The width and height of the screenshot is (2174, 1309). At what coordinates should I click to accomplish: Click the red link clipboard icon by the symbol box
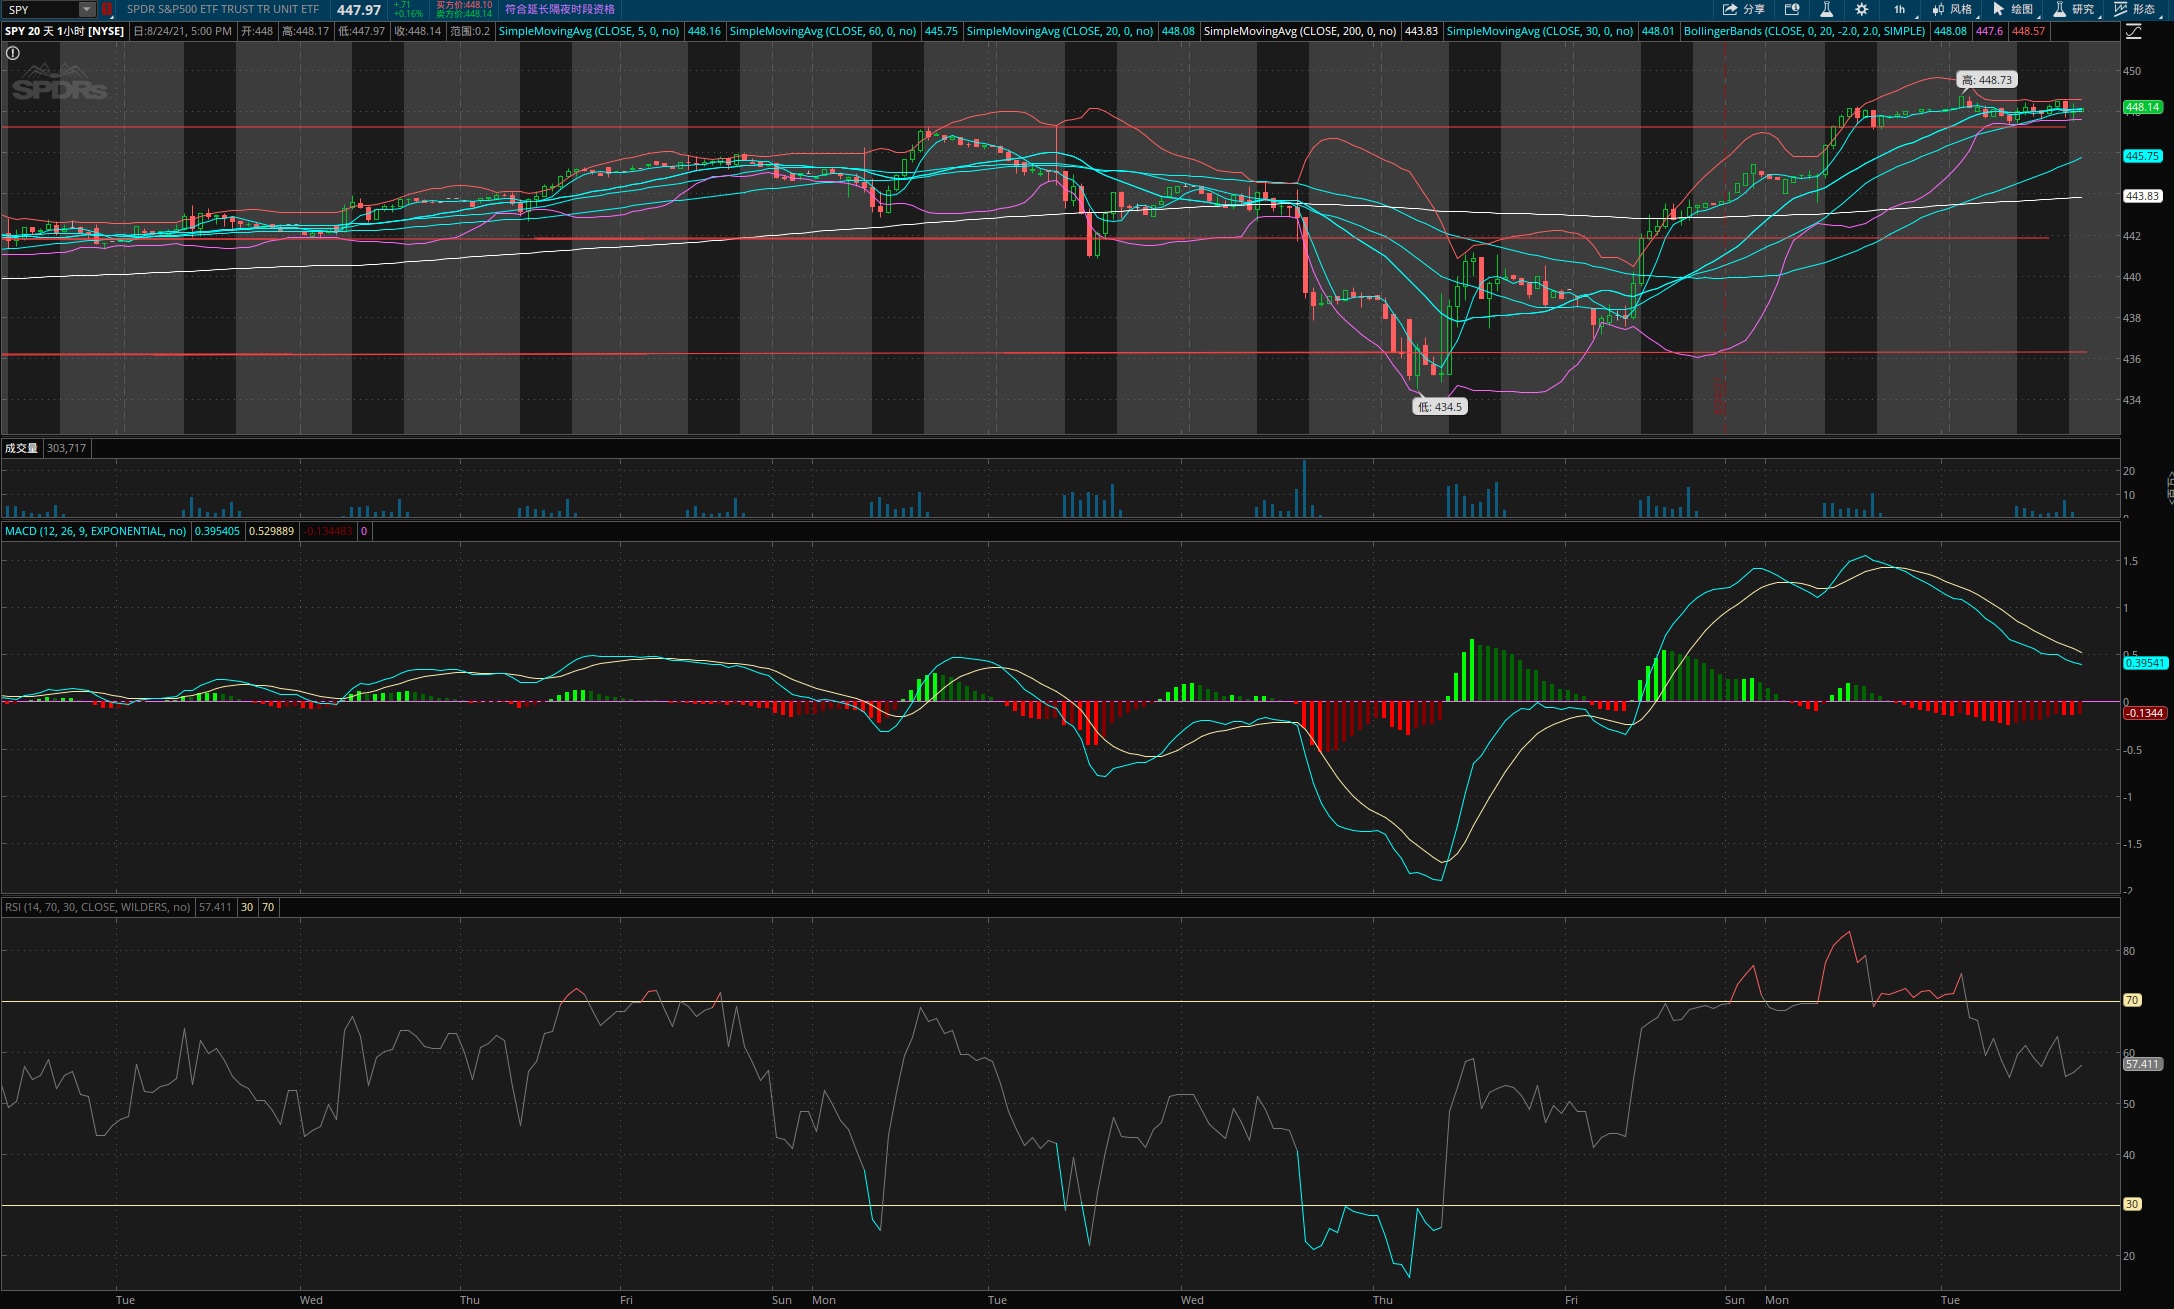[107, 9]
